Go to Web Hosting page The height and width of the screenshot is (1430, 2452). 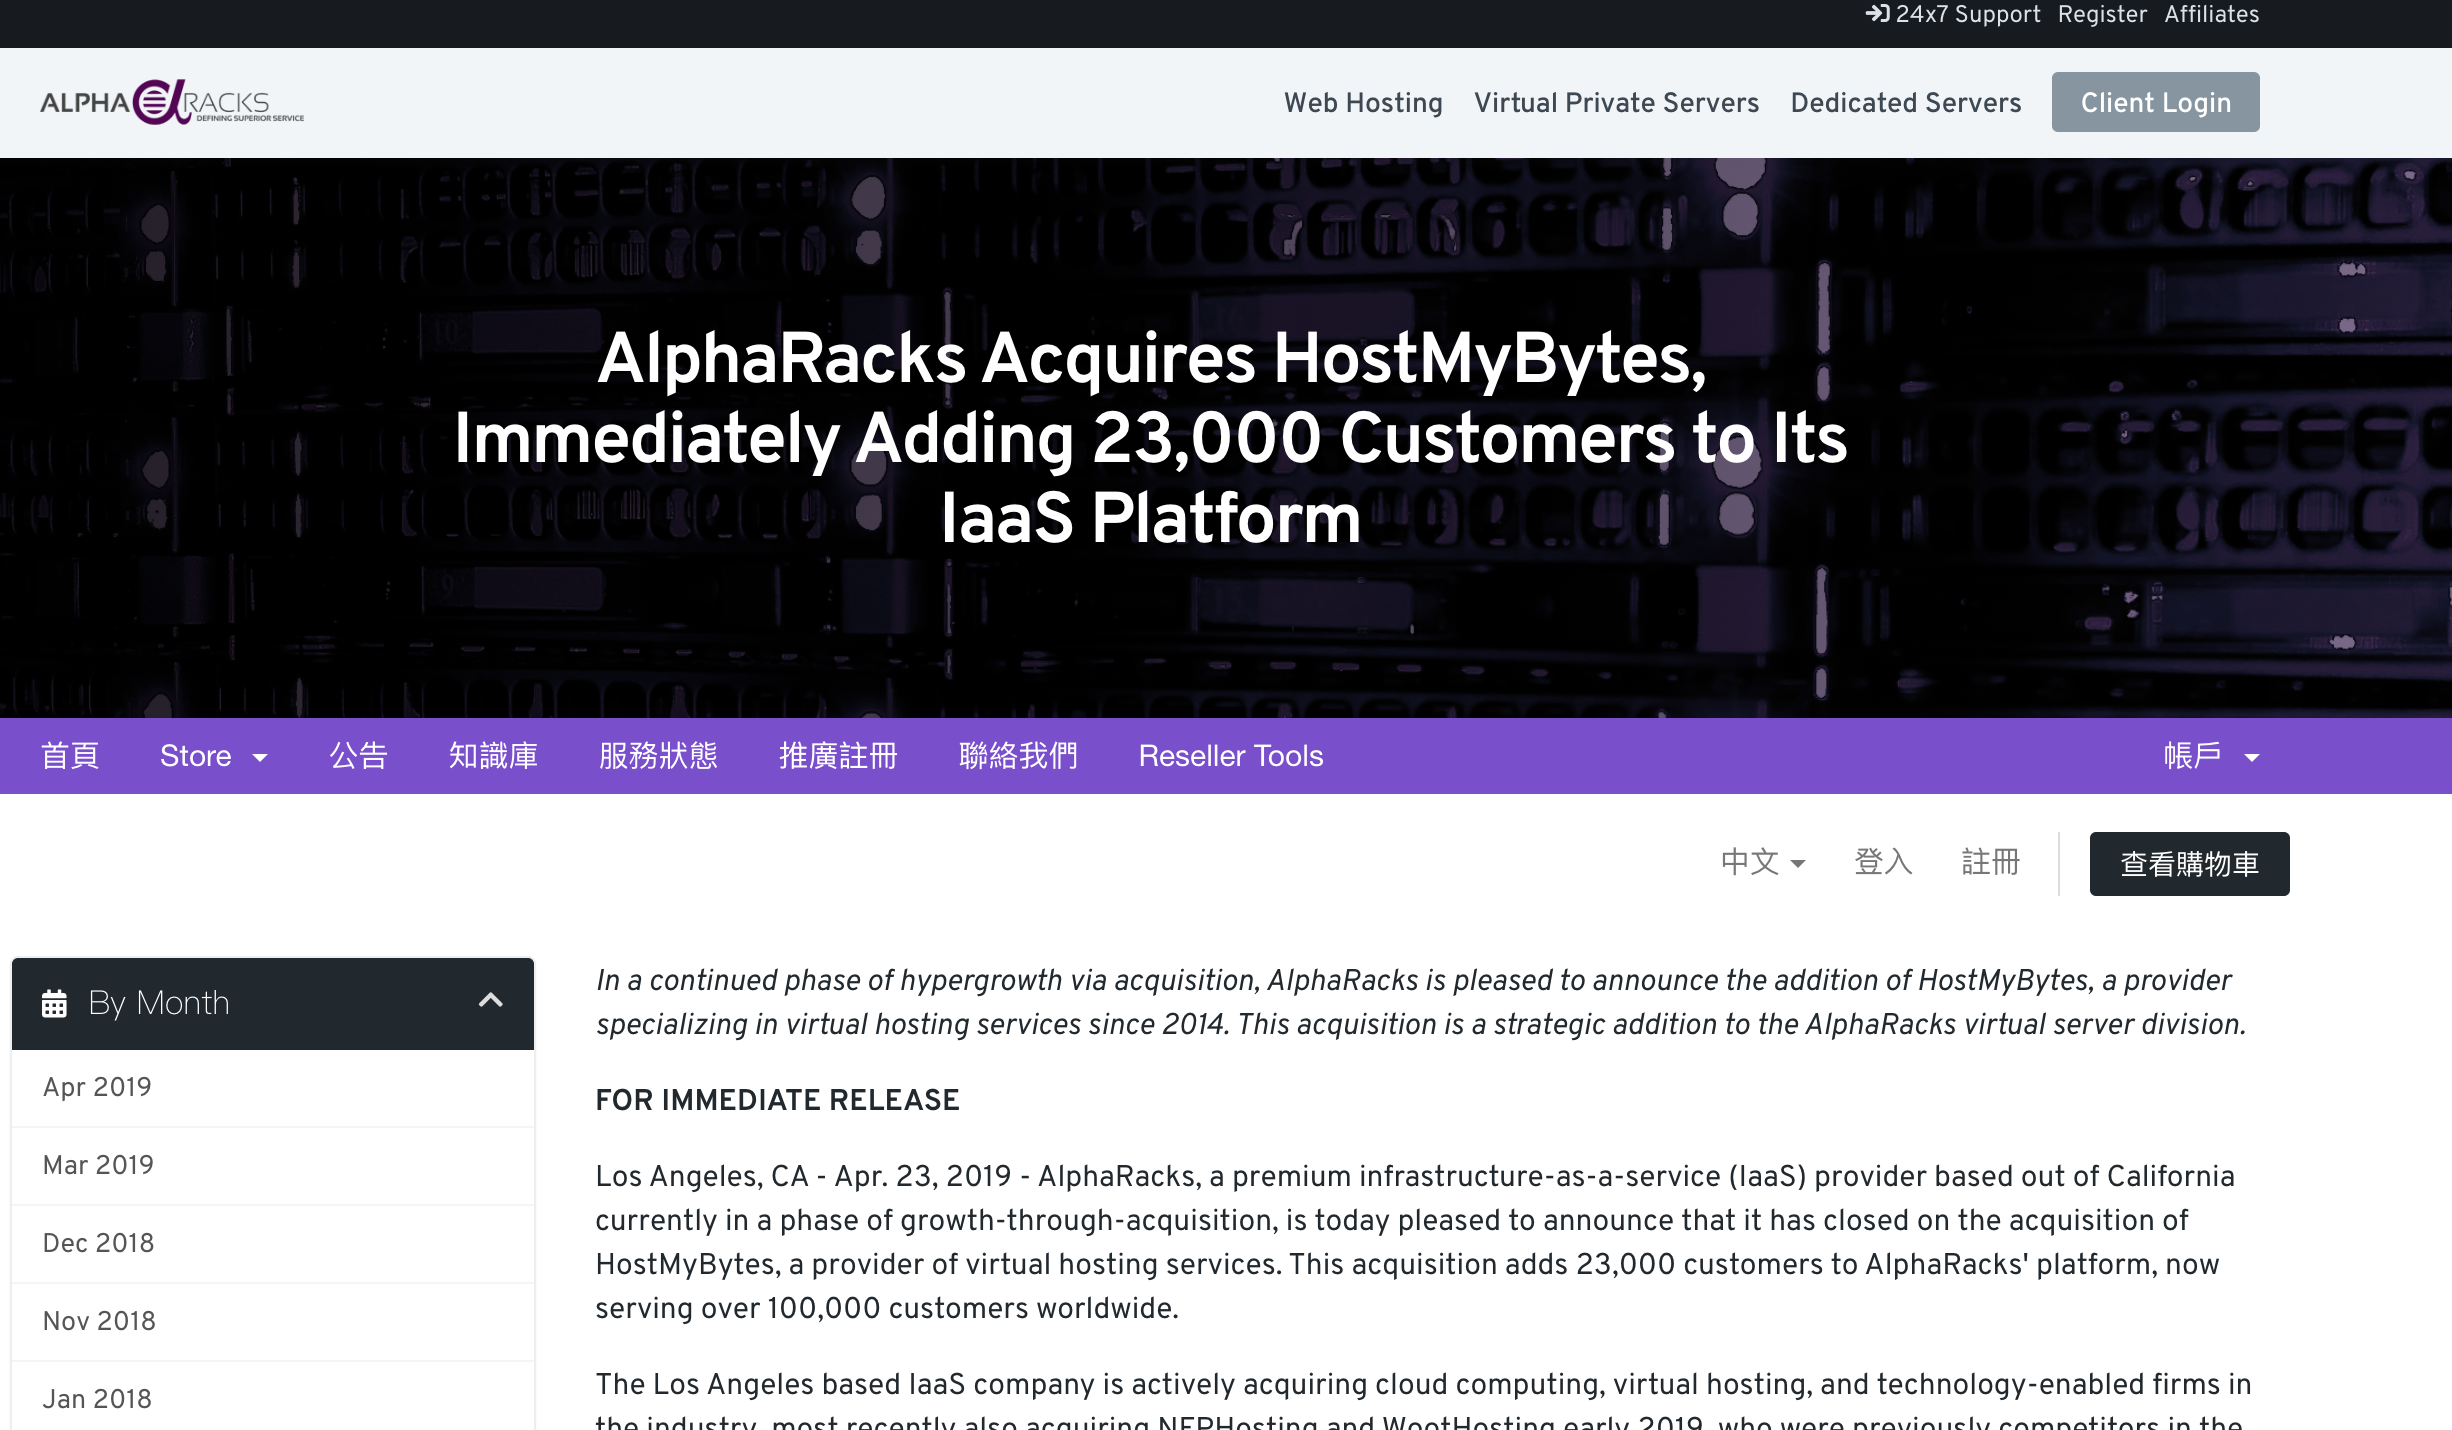(x=1363, y=103)
